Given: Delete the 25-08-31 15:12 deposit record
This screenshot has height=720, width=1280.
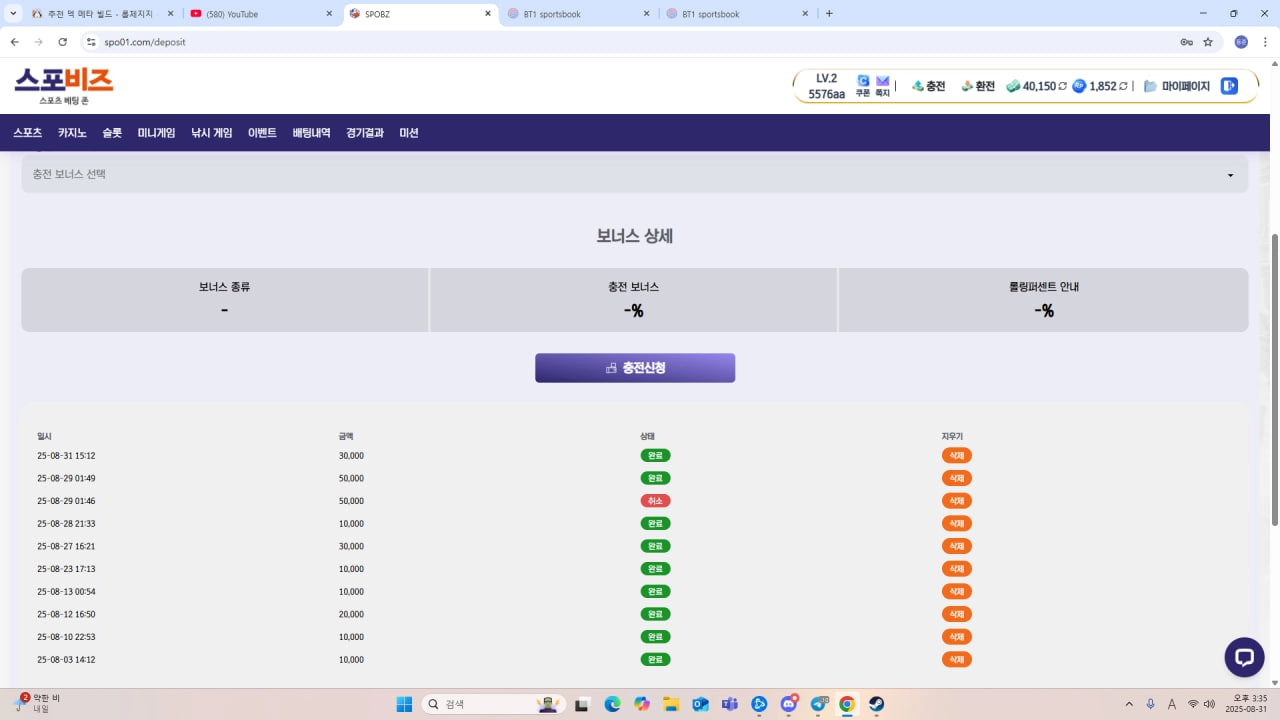Looking at the screenshot, I should [x=956, y=456].
